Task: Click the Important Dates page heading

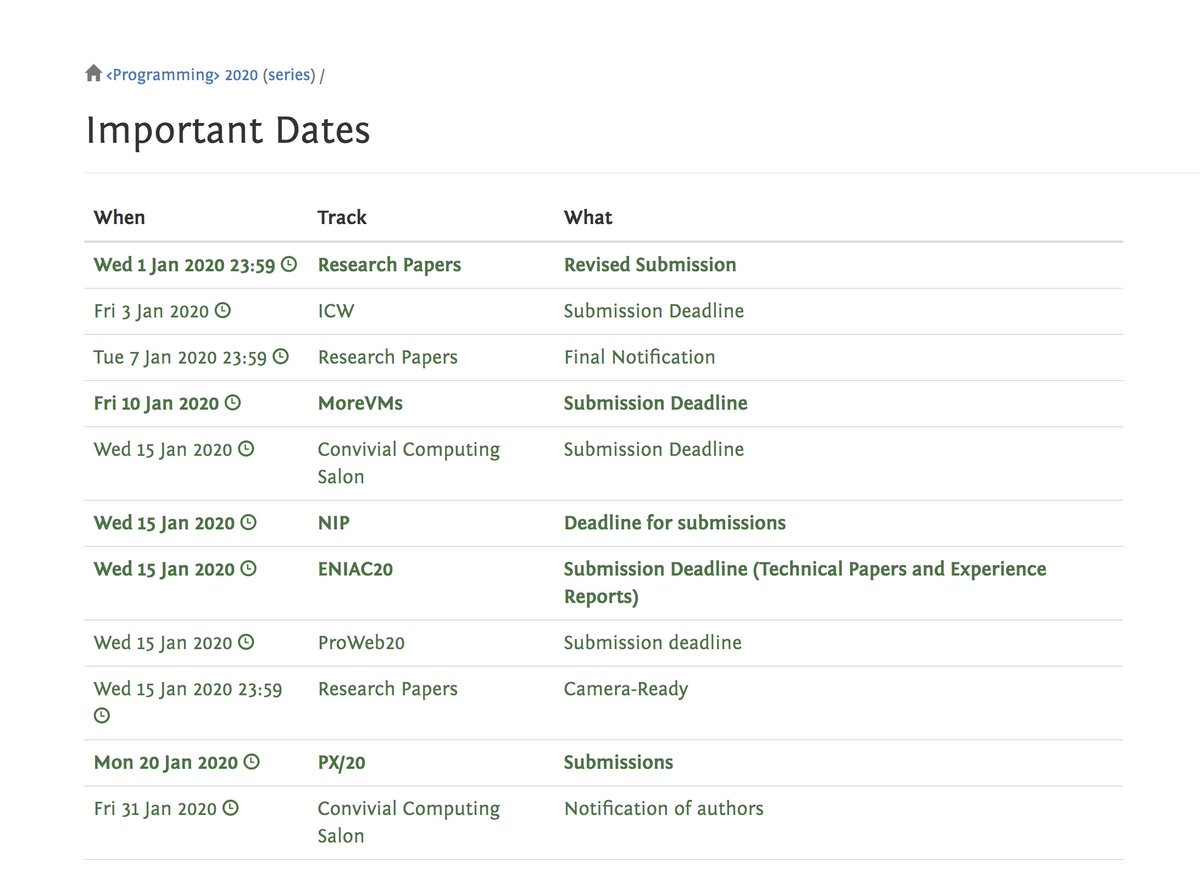Action: coord(228,131)
